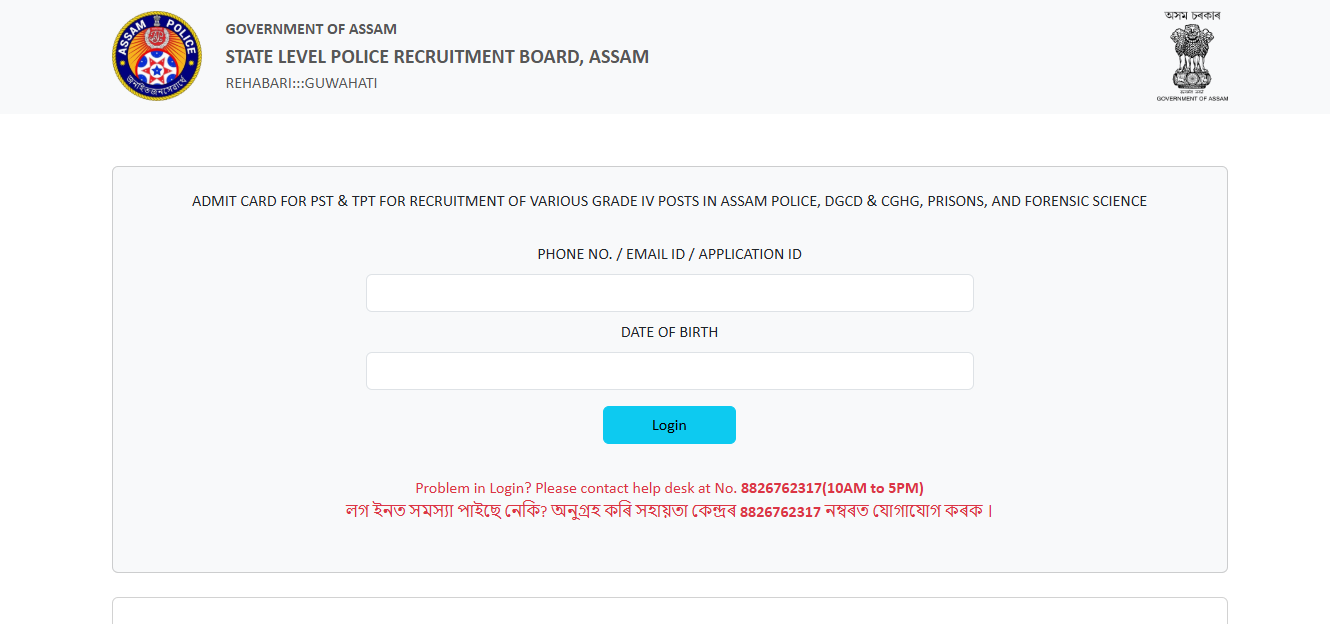Select the DATE OF BIRTH label text
Viewport: 1330px width, 624px height.
669,331
